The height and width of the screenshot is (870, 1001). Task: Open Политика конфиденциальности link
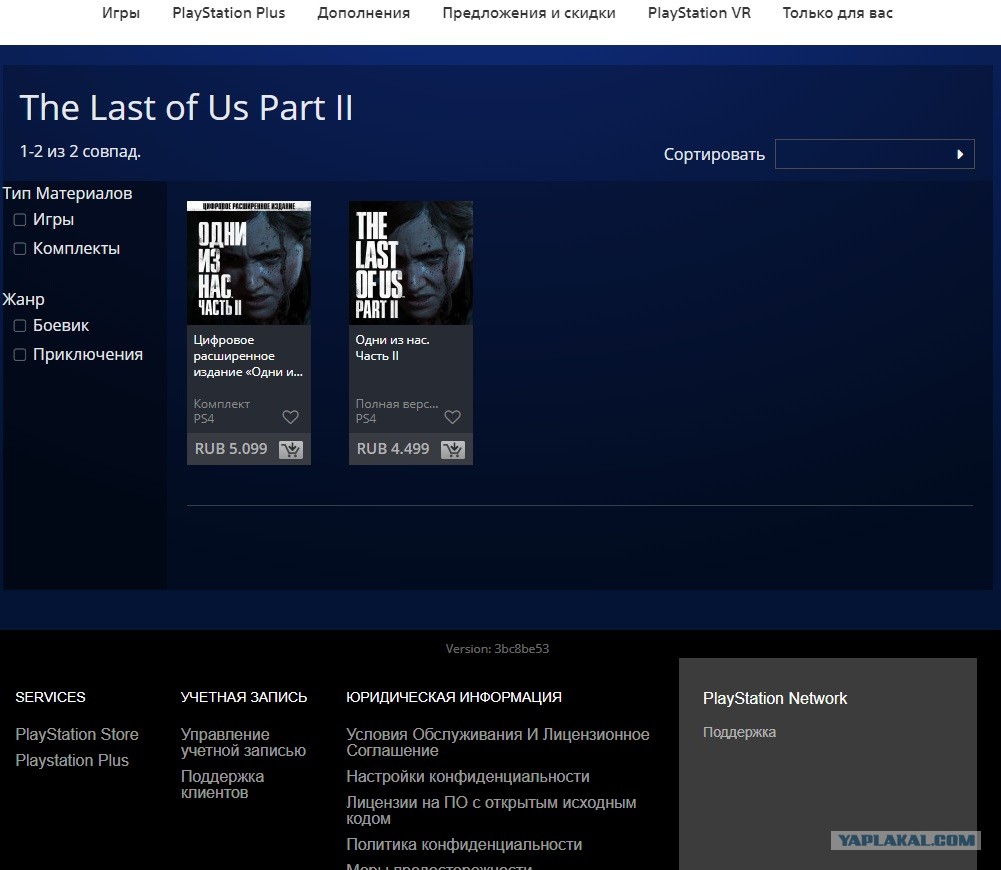click(464, 844)
